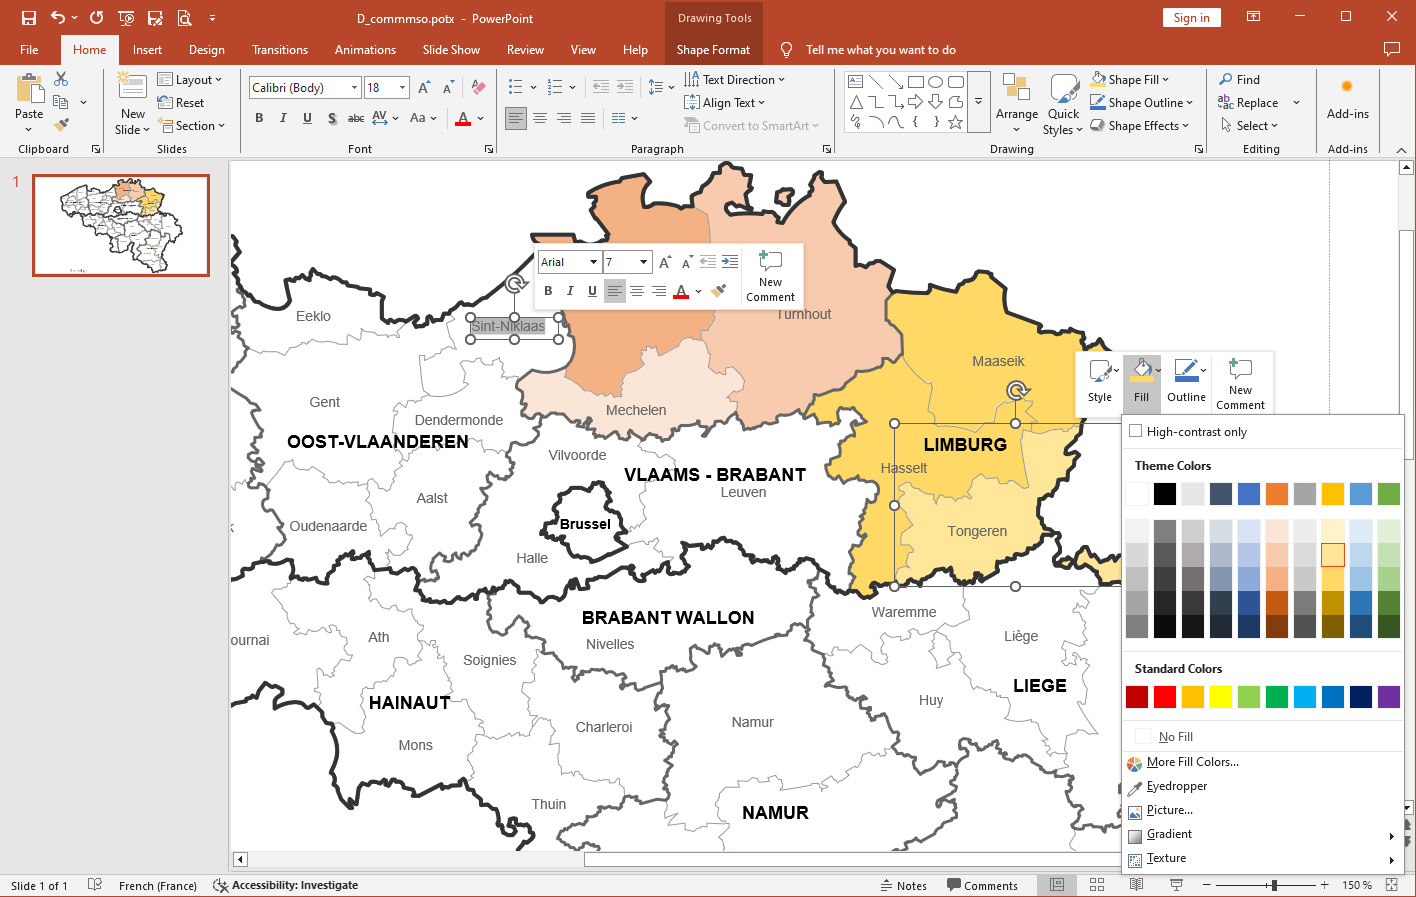This screenshot has width=1416, height=897.
Task: Select the orange theme color swatch
Action: [x=1276, y=493]
